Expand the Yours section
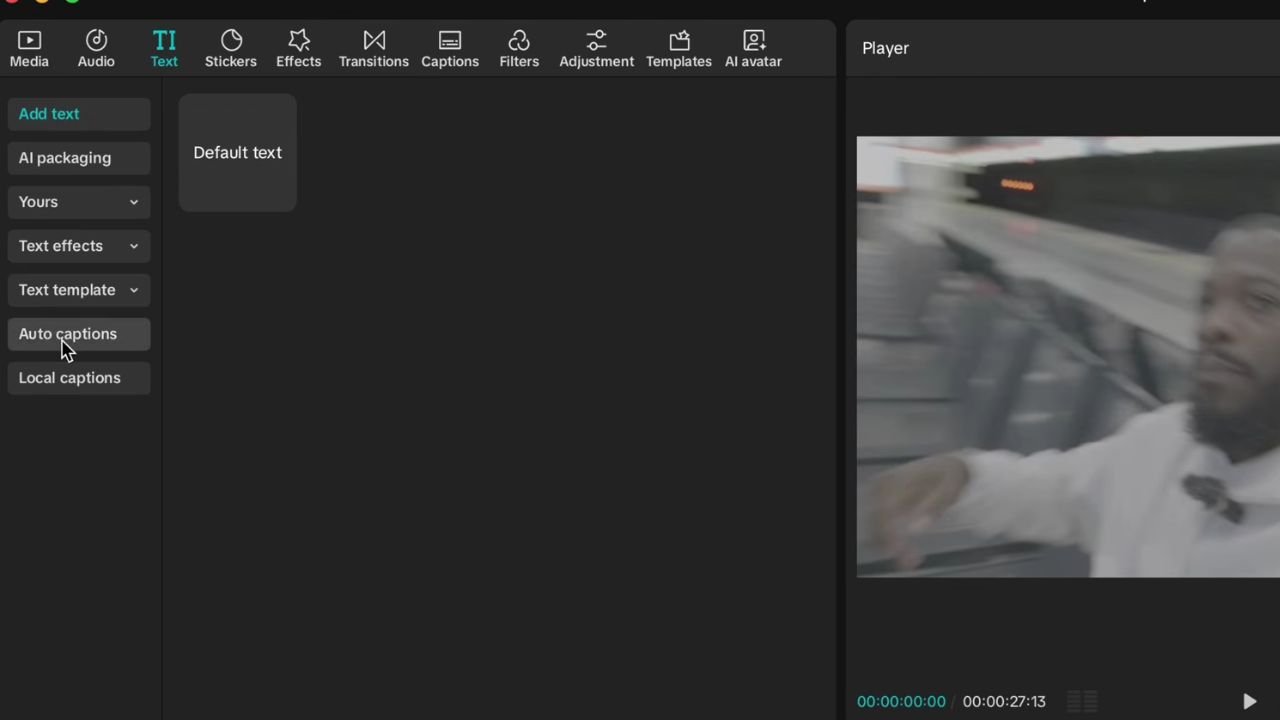This screenshot has width=1280, height=720. 78,201
